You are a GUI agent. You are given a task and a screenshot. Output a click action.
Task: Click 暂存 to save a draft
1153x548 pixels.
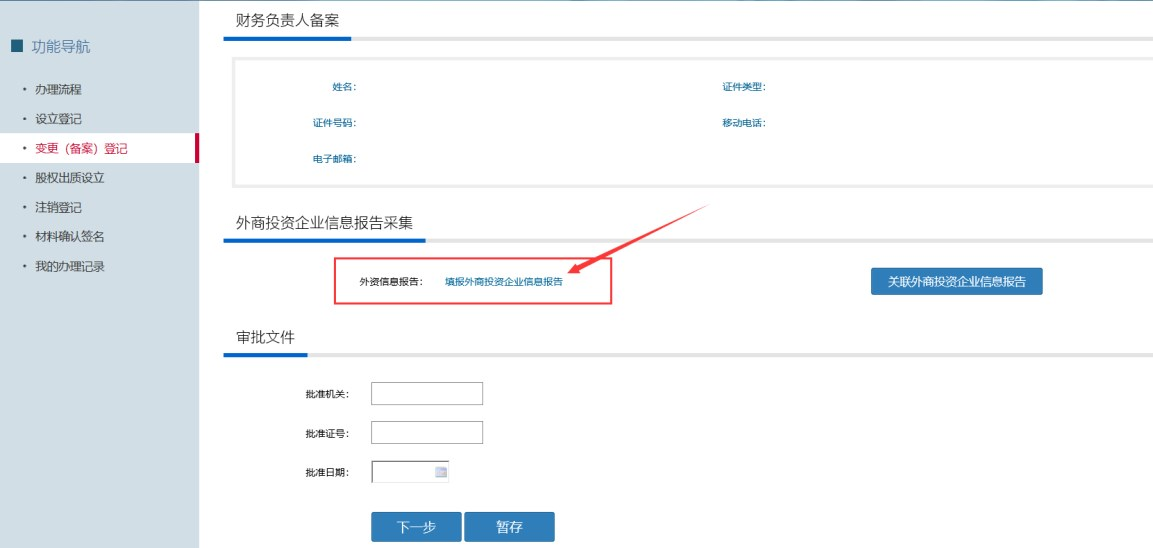[x=509, y=527]
